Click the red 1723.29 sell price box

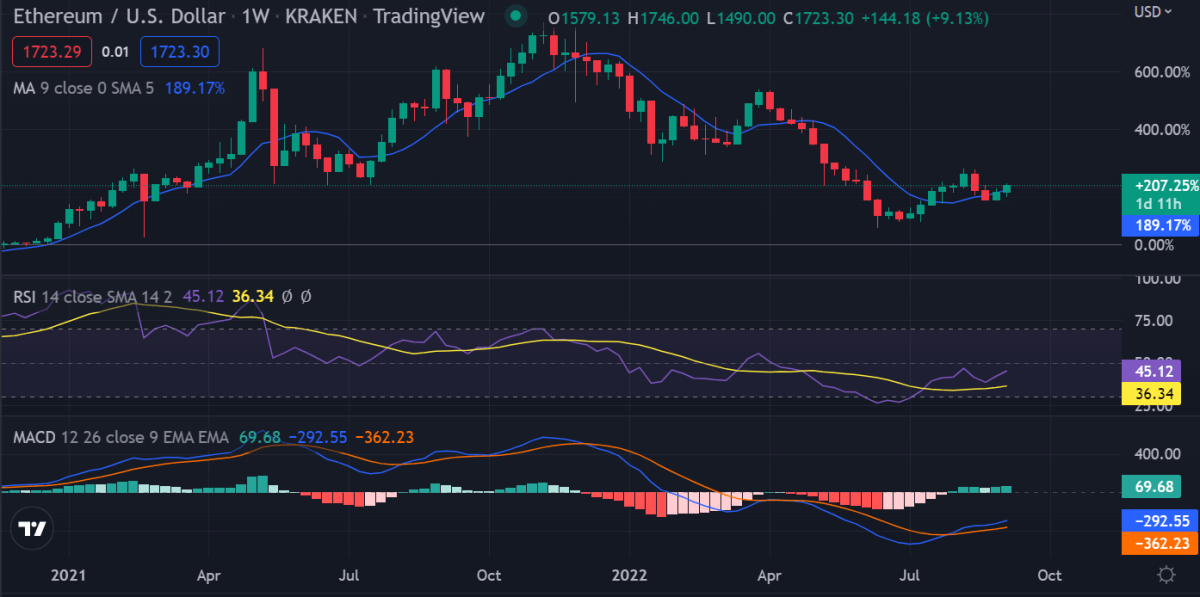coord(52,50)
